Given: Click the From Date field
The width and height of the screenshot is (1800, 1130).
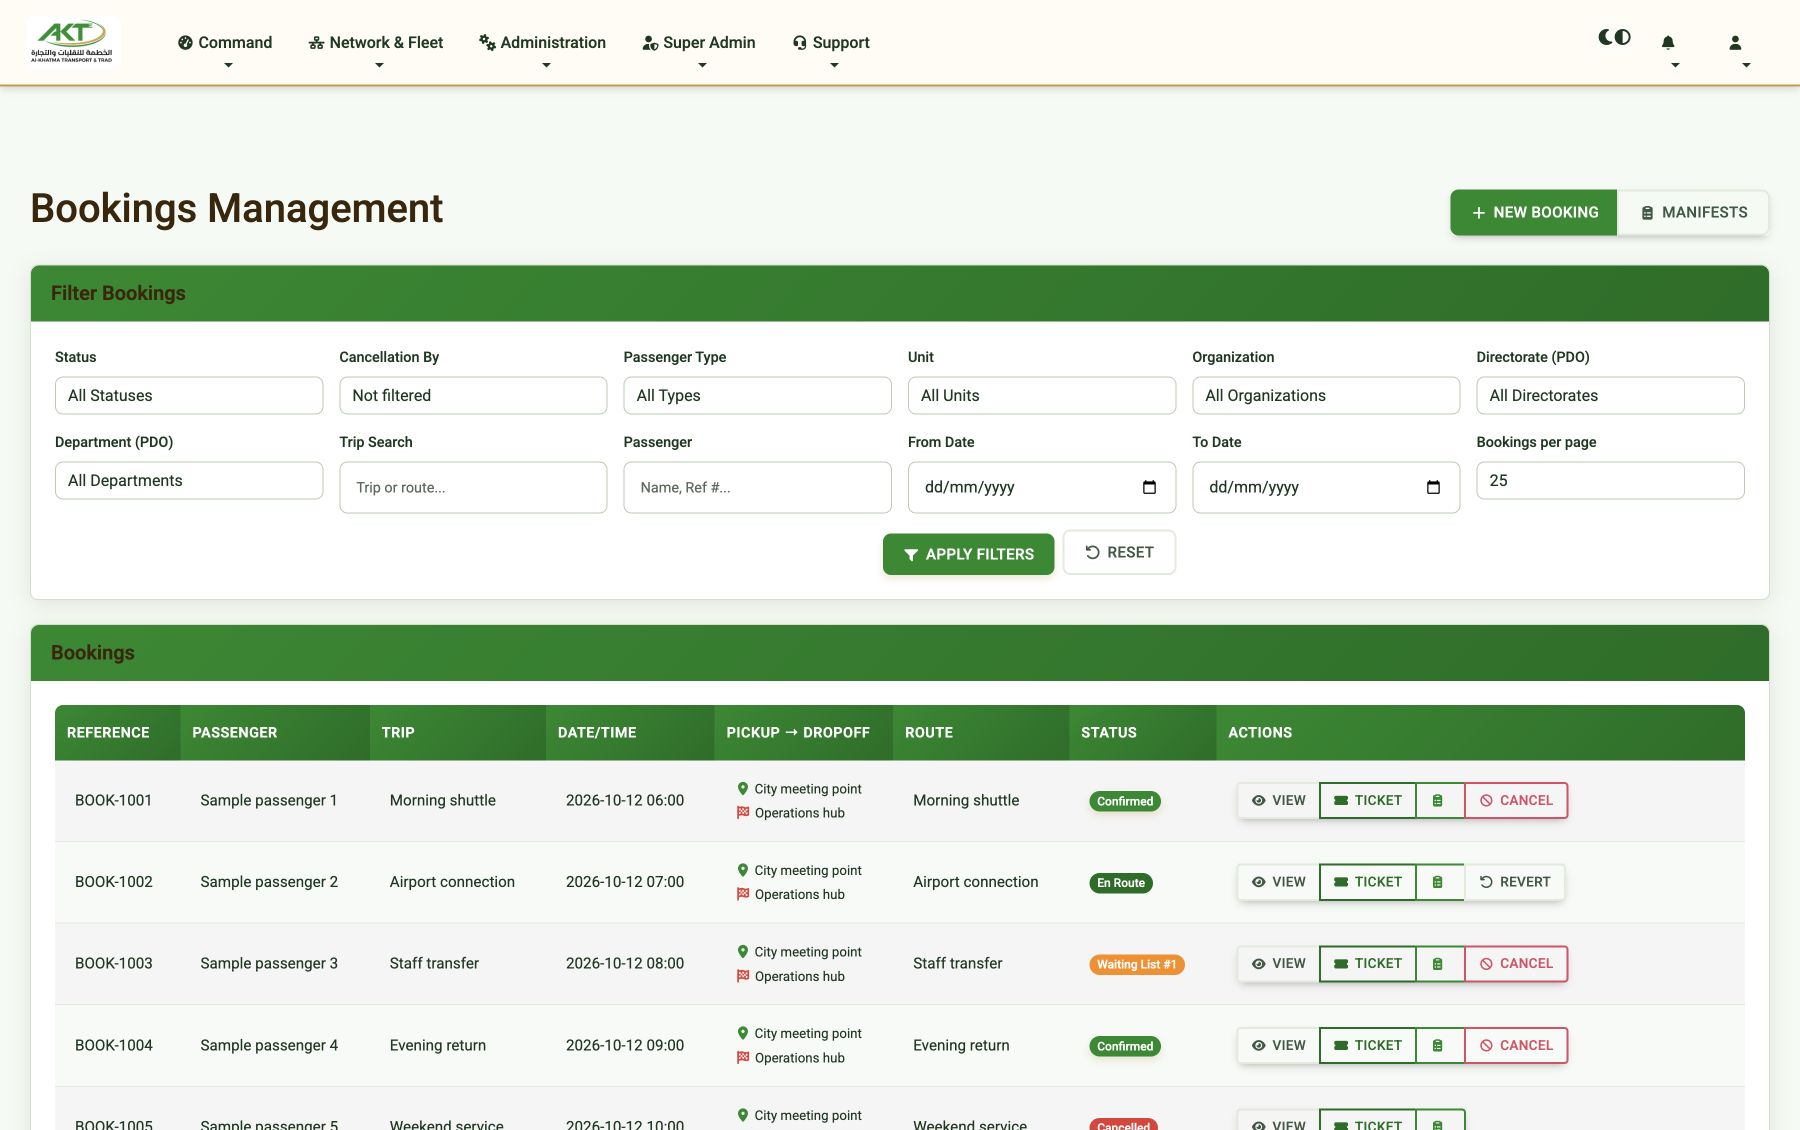Looking at the screenshot, I should [x=1042, y=488].
